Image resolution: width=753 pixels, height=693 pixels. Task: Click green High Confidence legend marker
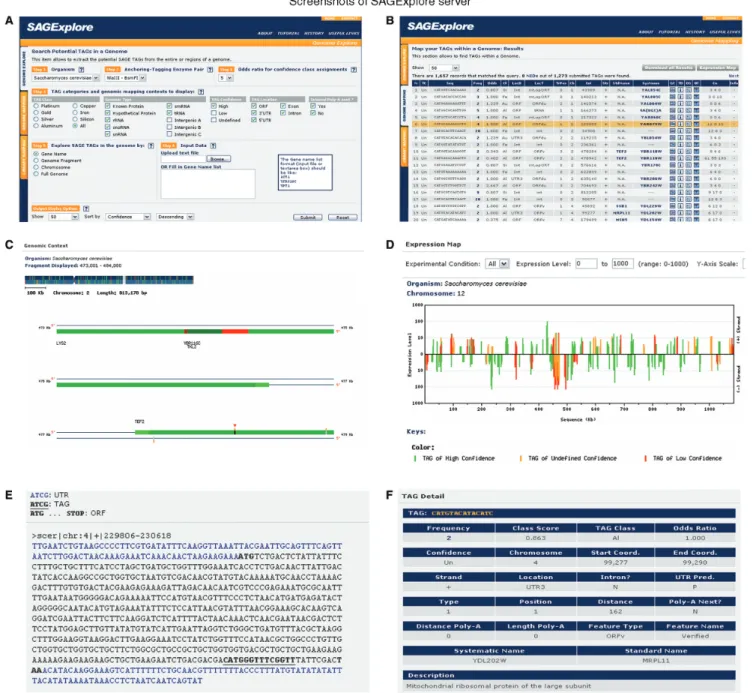point(415,459)
